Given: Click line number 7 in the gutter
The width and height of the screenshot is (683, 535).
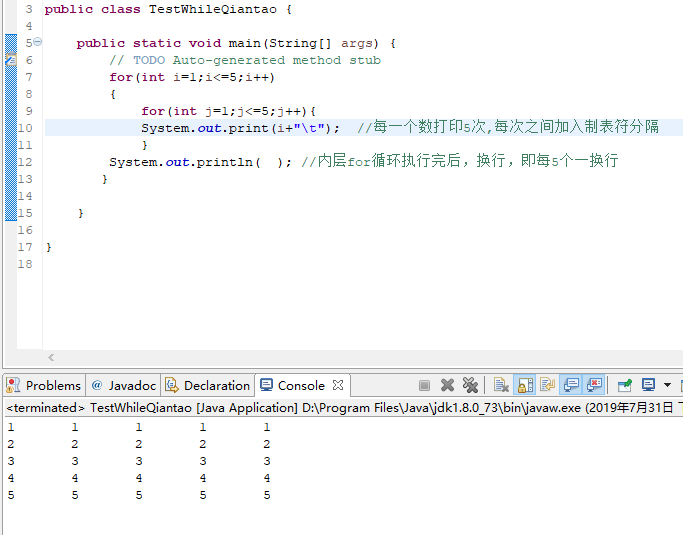Looking at the screenshot, I should 29,77.
